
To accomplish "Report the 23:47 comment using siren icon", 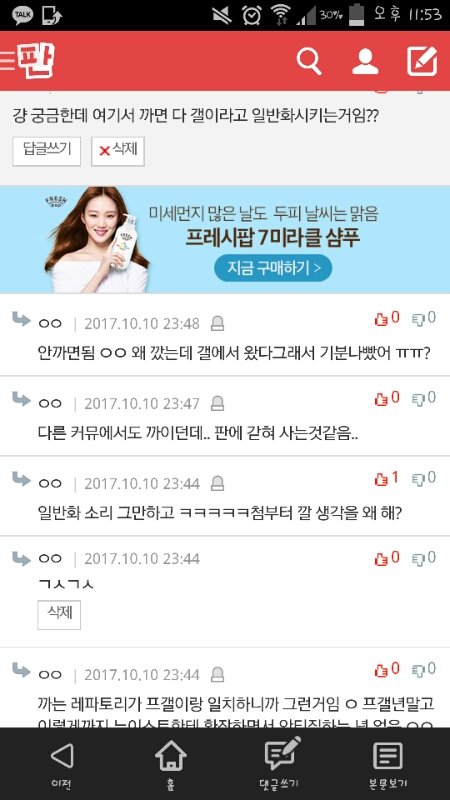I will [x=218, y=404].
